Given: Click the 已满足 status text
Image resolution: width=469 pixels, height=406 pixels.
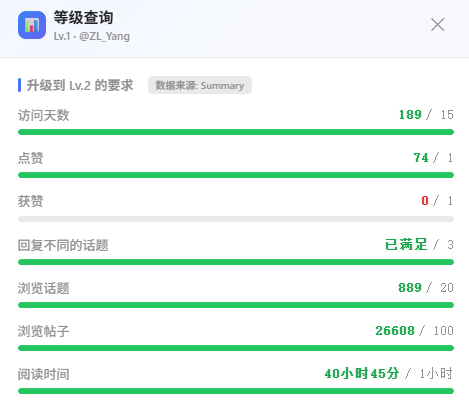Looking at the screenshot, I should pyautogui.click(x=406, y=244).
